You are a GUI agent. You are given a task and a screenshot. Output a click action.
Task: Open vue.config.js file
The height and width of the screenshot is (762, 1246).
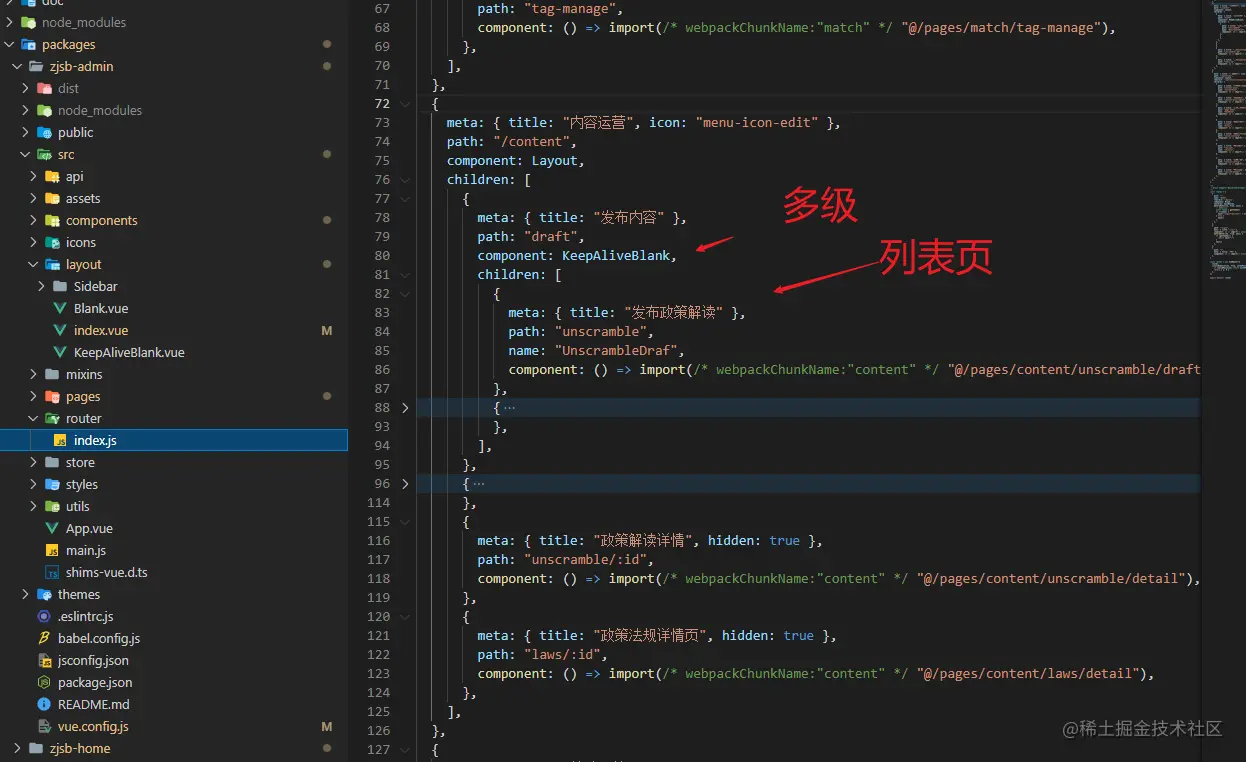coord(93,726)
